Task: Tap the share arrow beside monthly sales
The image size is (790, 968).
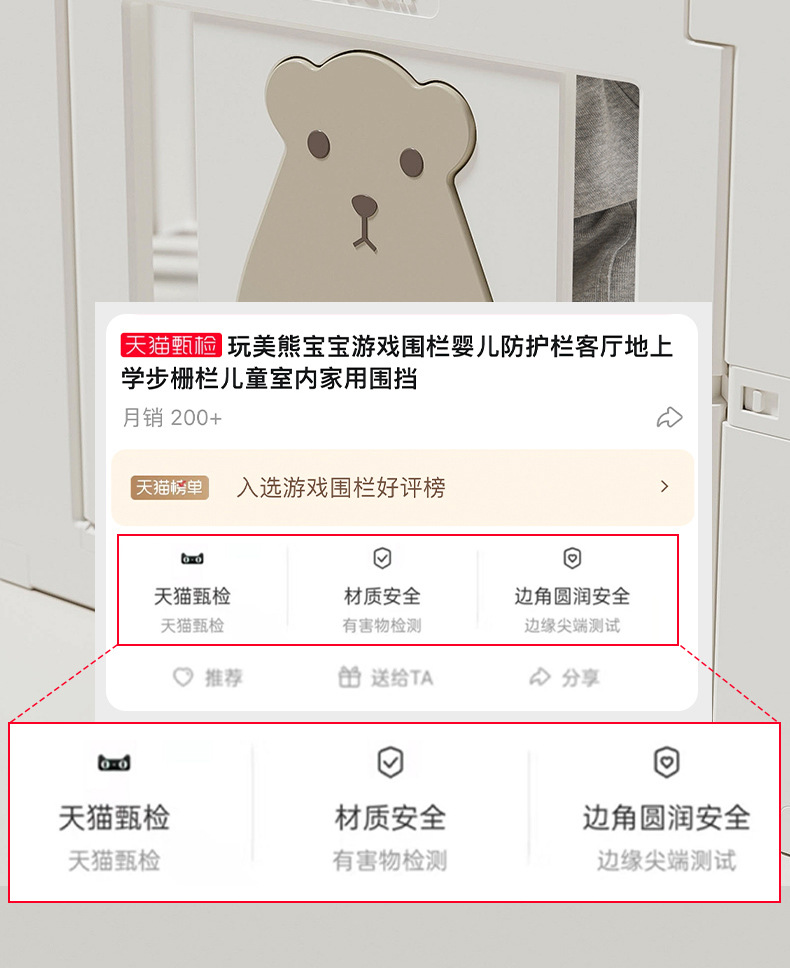Action: pos(670,418)
